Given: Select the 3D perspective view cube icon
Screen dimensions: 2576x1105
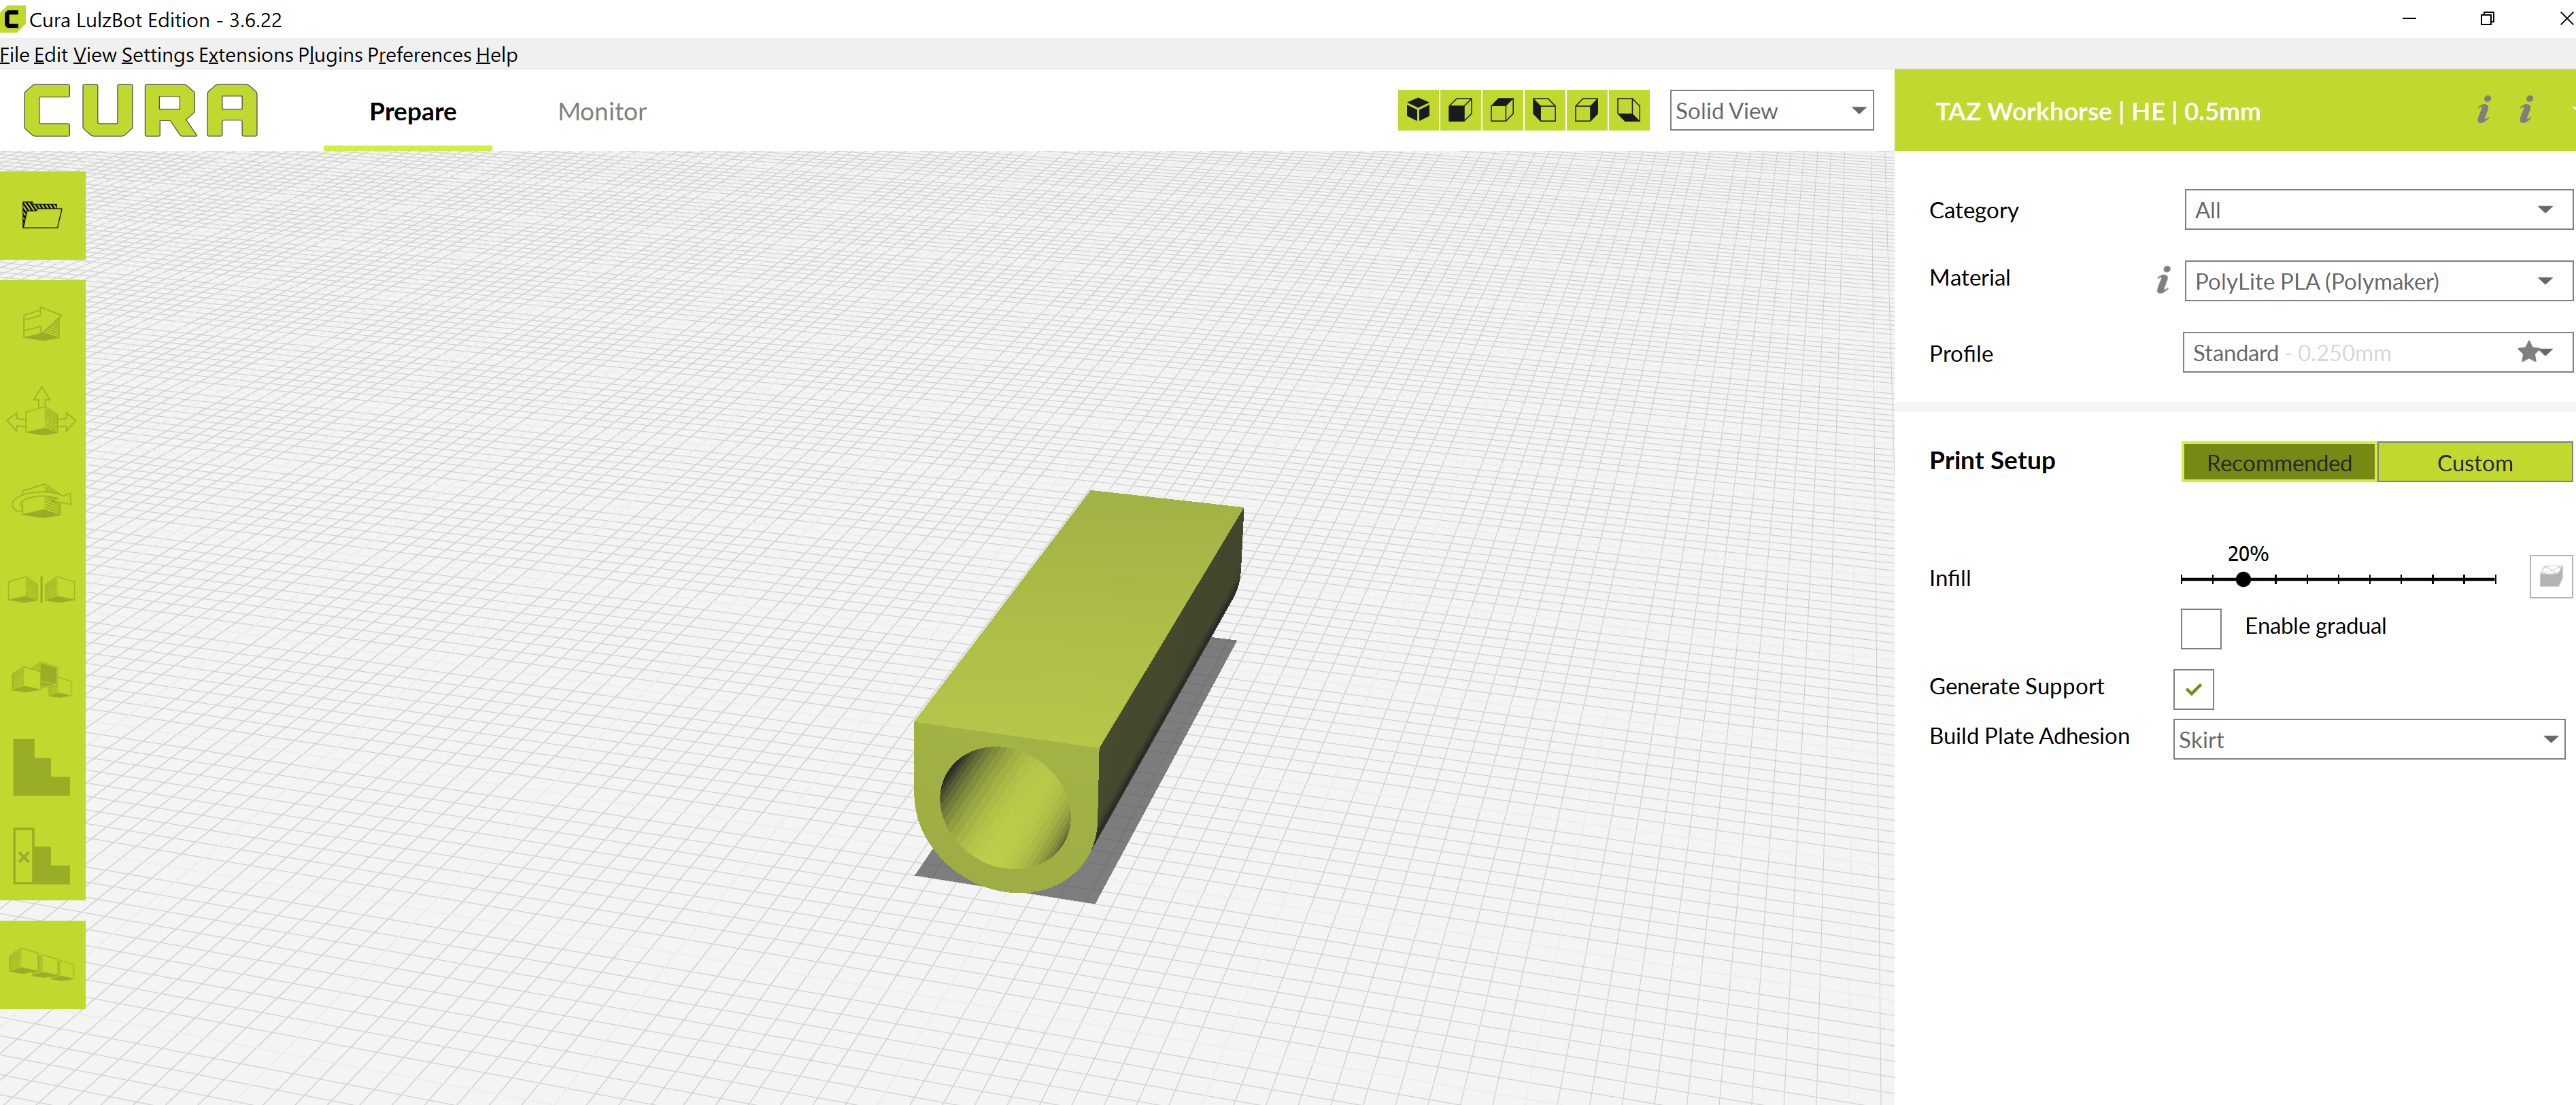Looking at the screenshot, I should [1418, 110].
